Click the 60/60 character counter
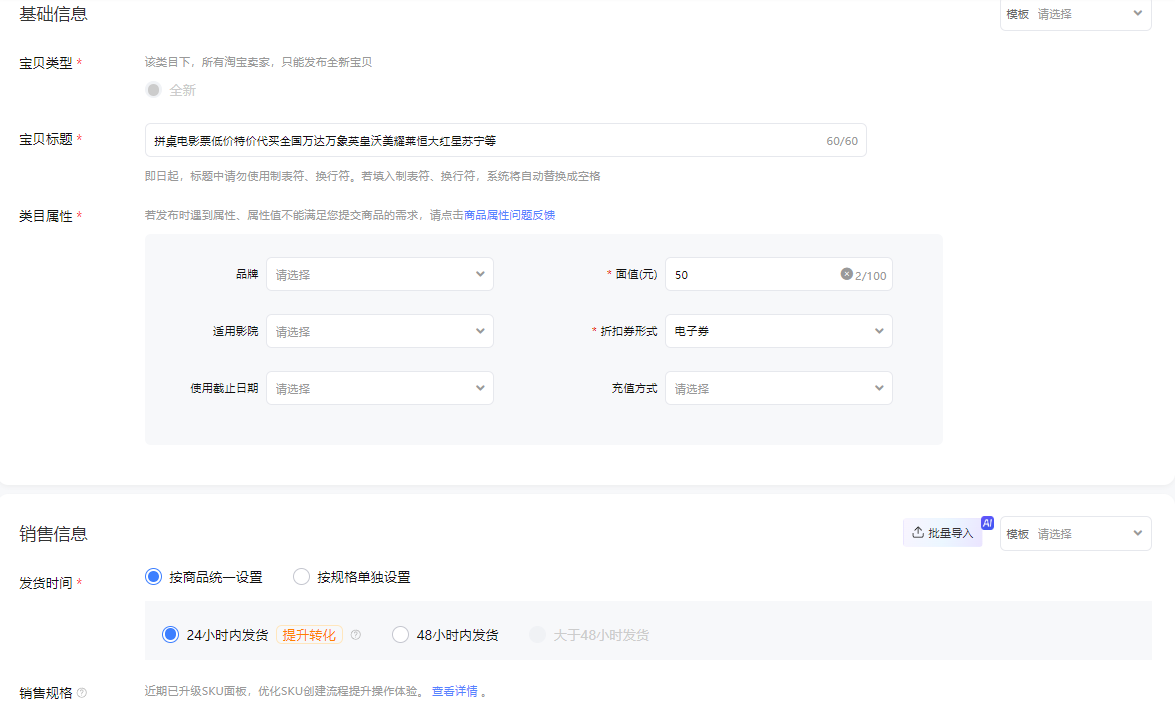The height and width of the screenshot is (711, 1175). (842, 141)
